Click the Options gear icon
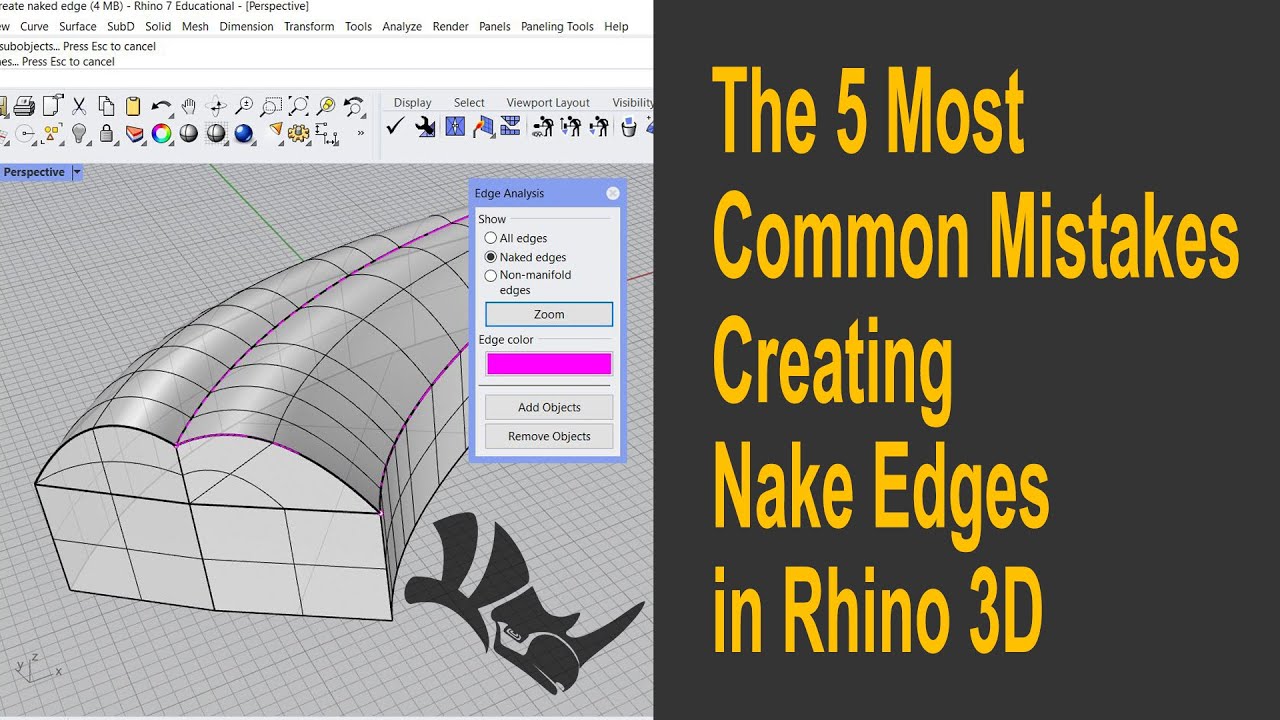 298,133
